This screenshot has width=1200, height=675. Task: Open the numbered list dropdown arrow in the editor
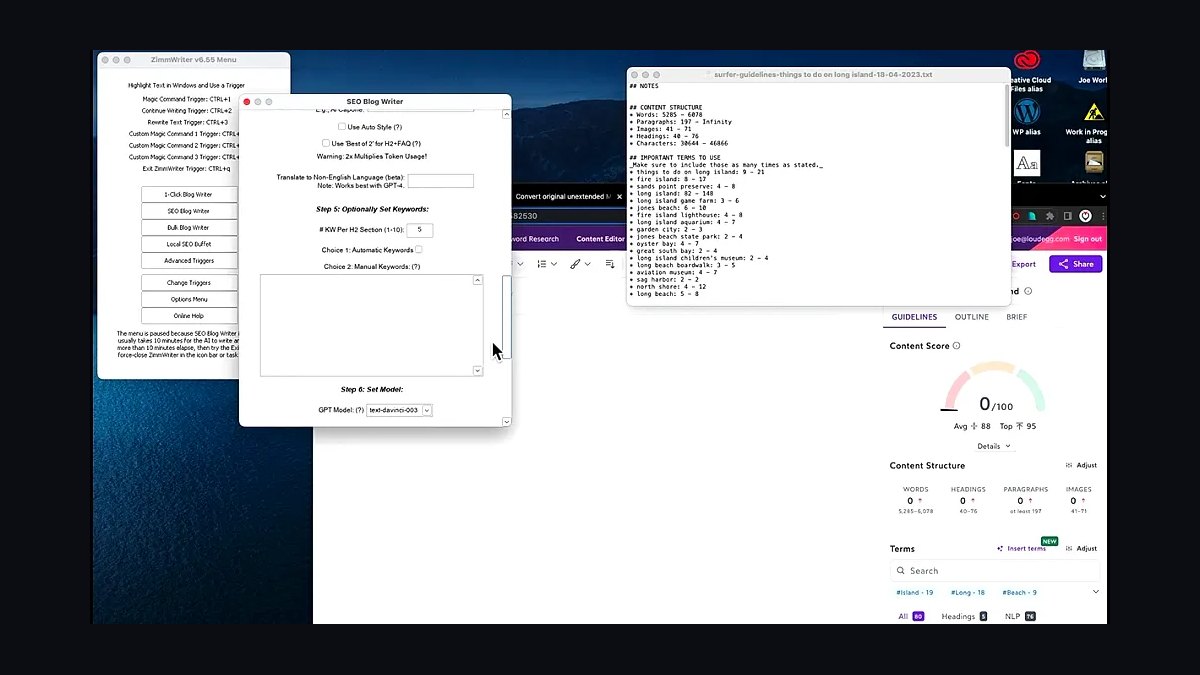click(554, 264)
